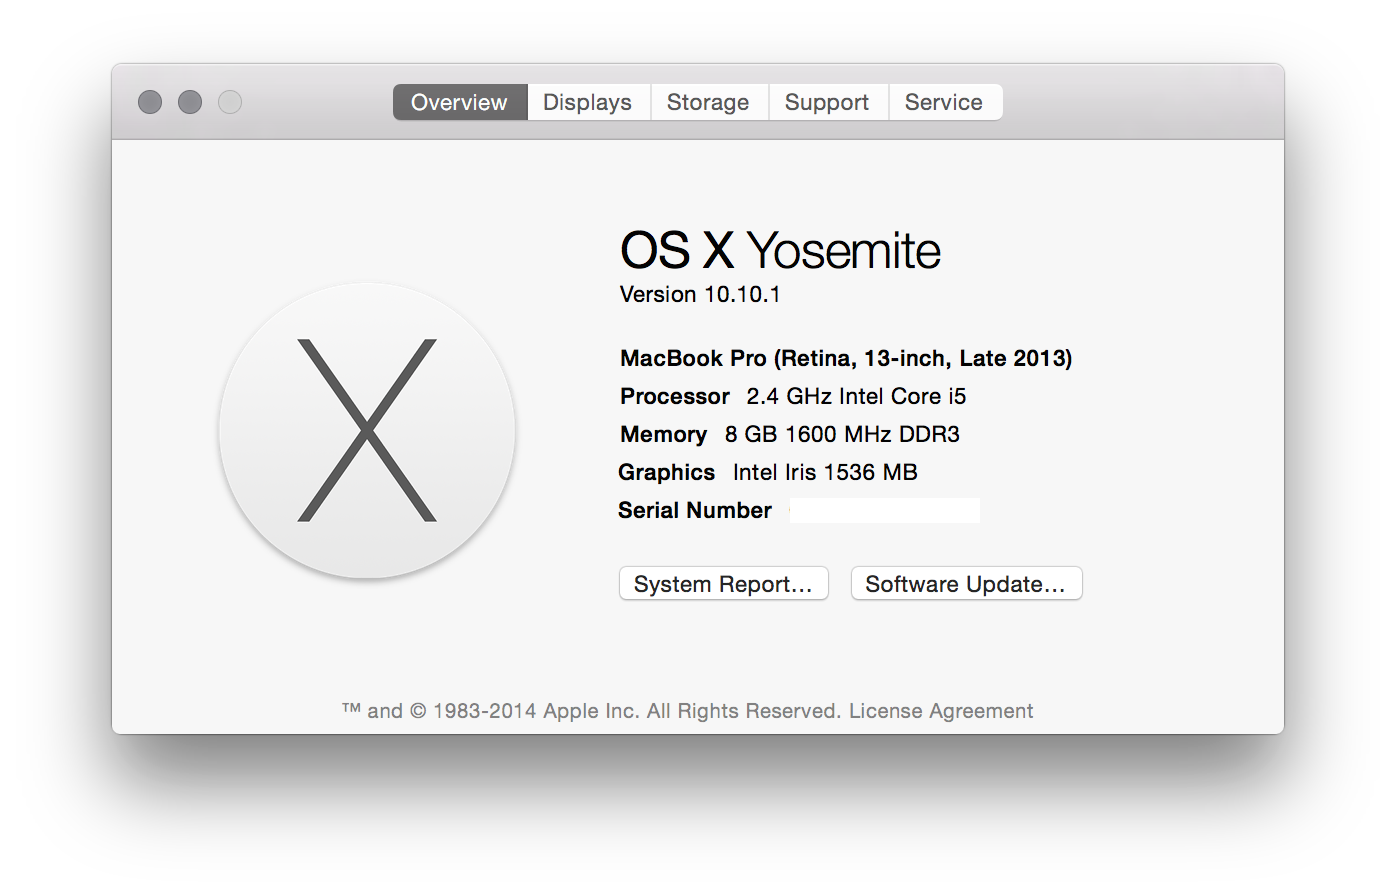Switch to the Overview tab
This screenshot has width=1396, height=894.
tap(460, 102)
